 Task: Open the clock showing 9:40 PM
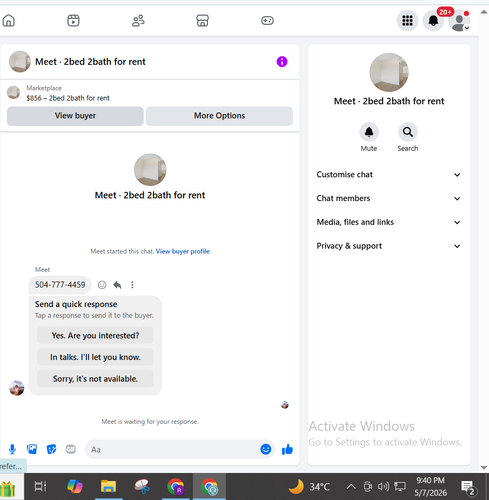pyautogui.click(x=431, y=487)
